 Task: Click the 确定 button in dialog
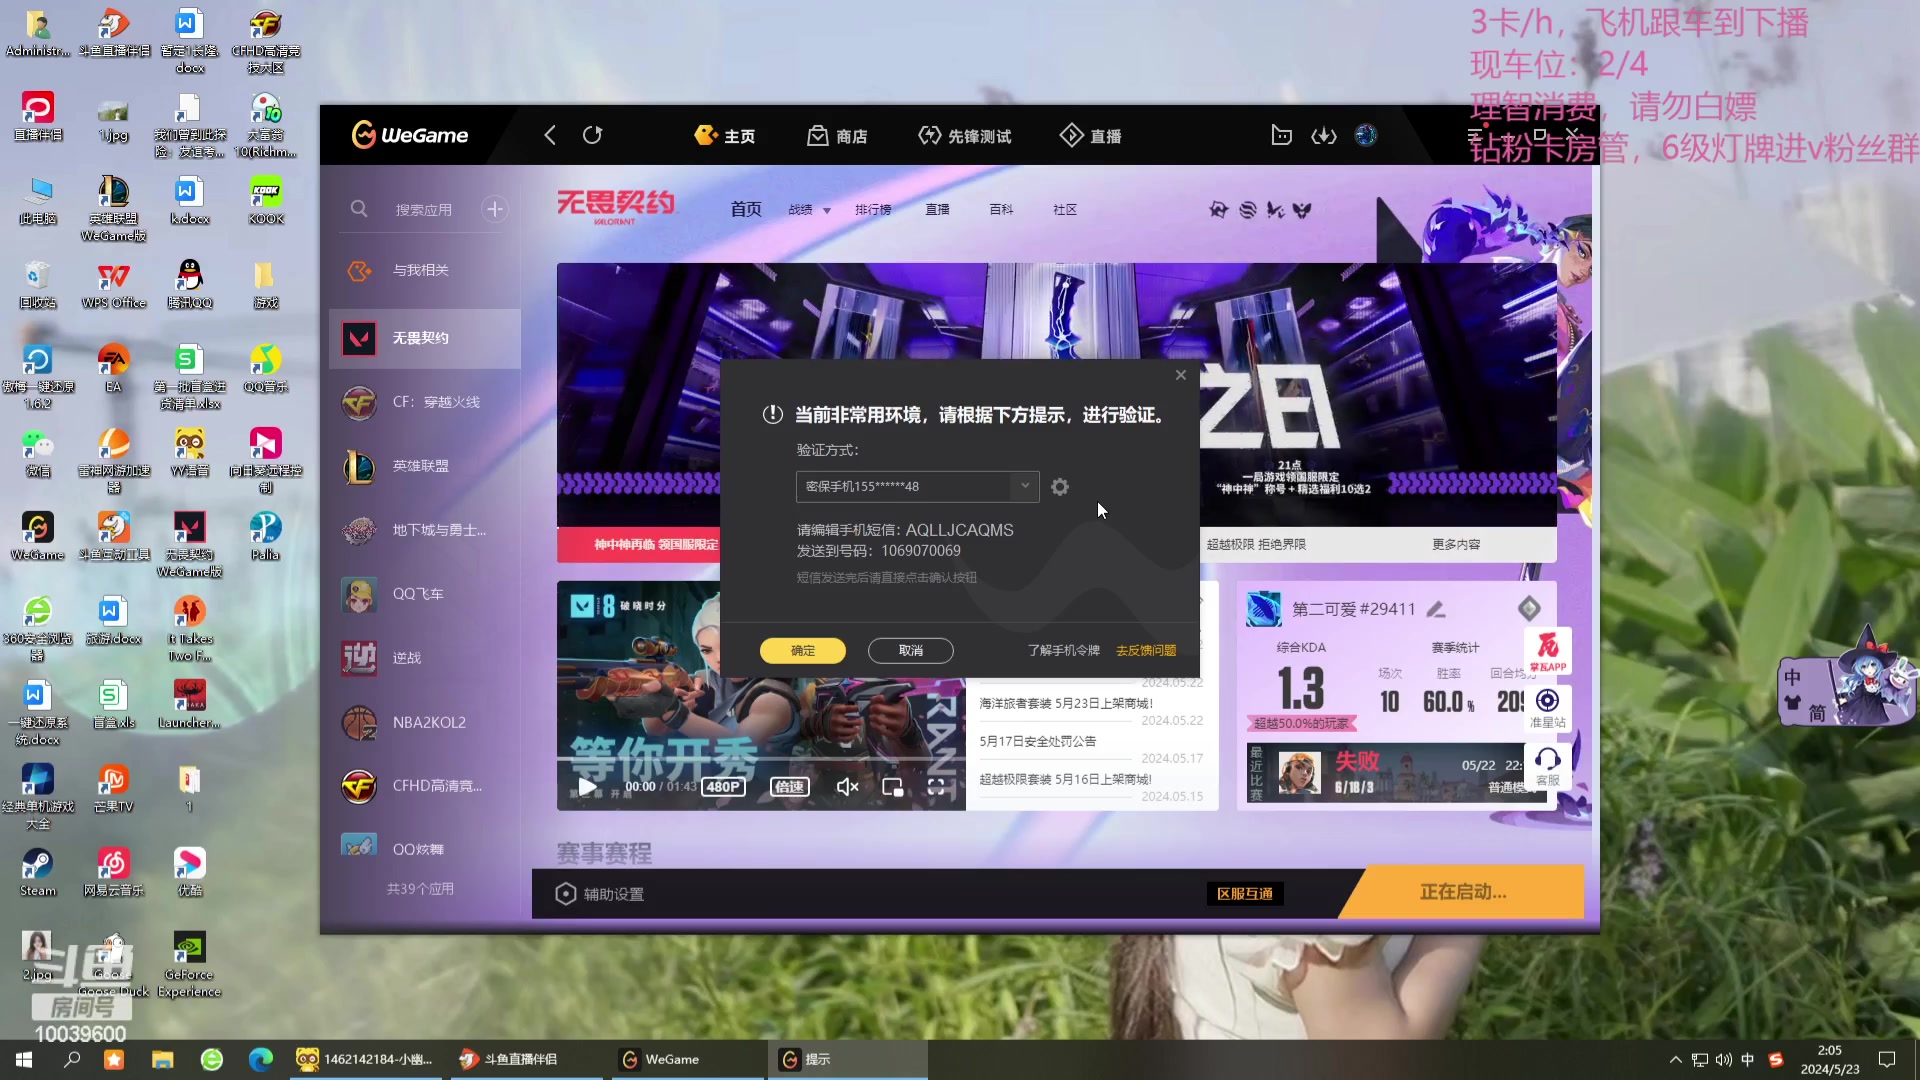(803, 650)
